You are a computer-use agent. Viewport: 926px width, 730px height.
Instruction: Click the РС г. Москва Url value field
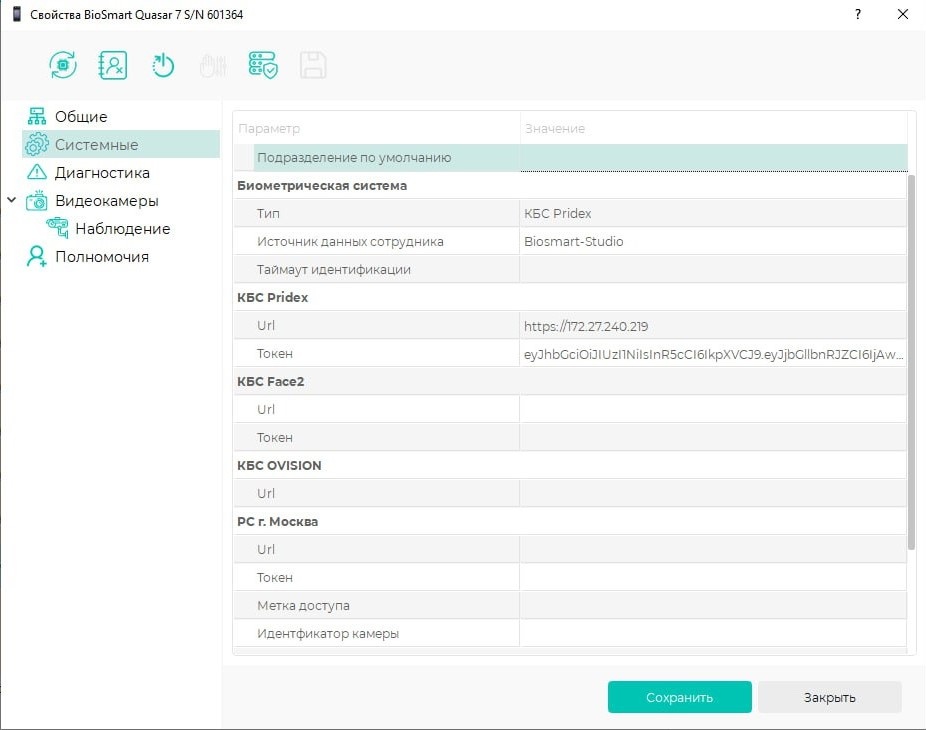[x=713, y=549]
